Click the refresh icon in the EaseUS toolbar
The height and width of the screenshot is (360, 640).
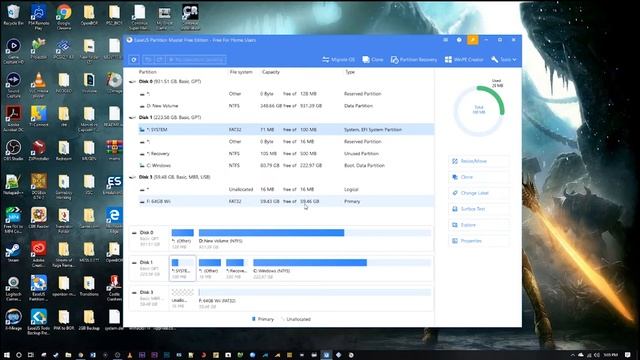tap(133, 60)
